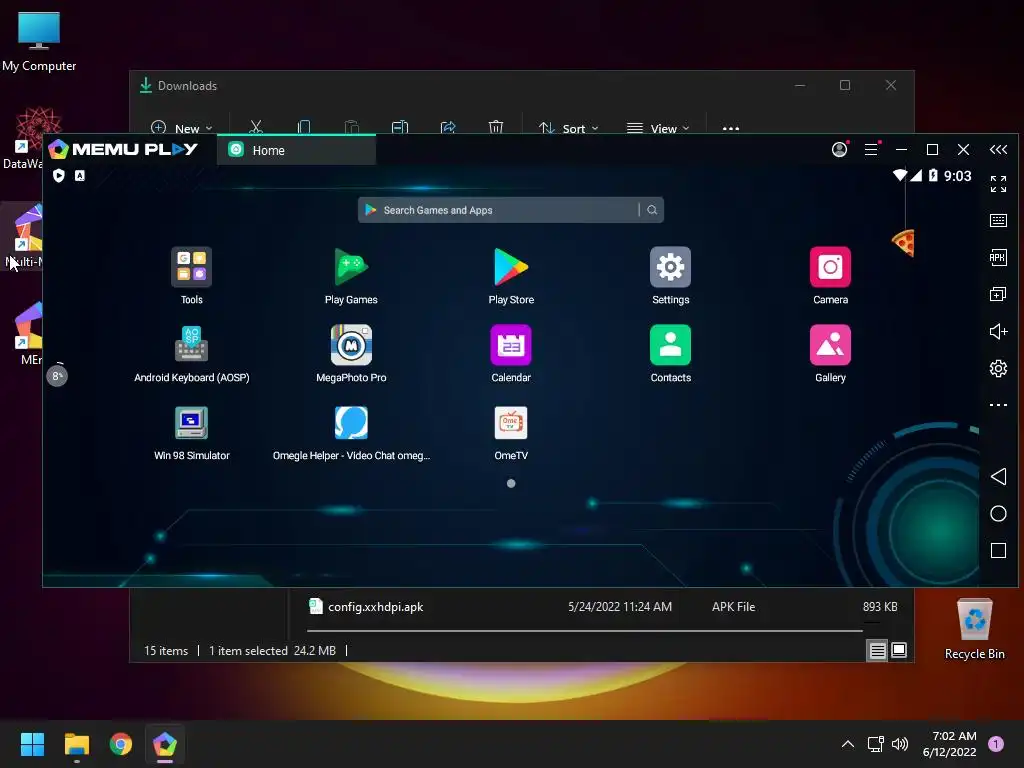This screenshot has width=1024, height=768.
Task: Open the clock showing 7:02 AM
Action: tap(949, 744)
